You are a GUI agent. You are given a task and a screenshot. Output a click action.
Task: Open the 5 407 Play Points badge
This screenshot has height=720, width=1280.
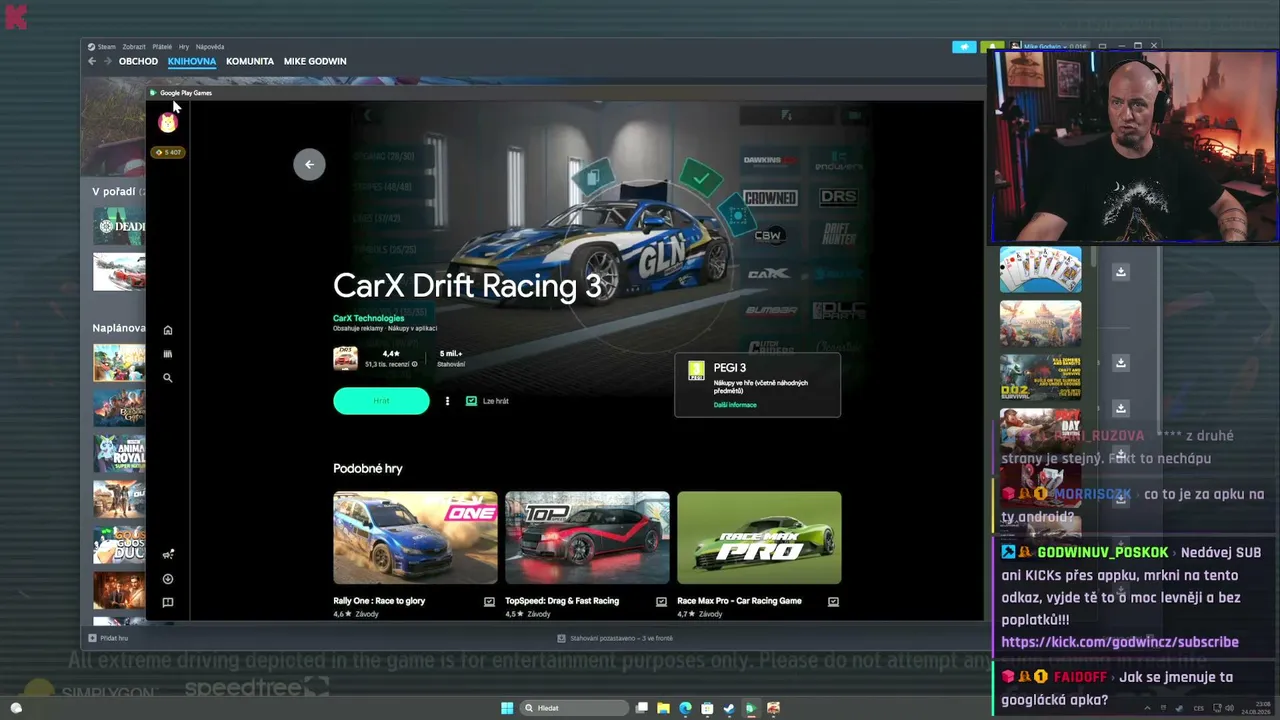point(167,152)
